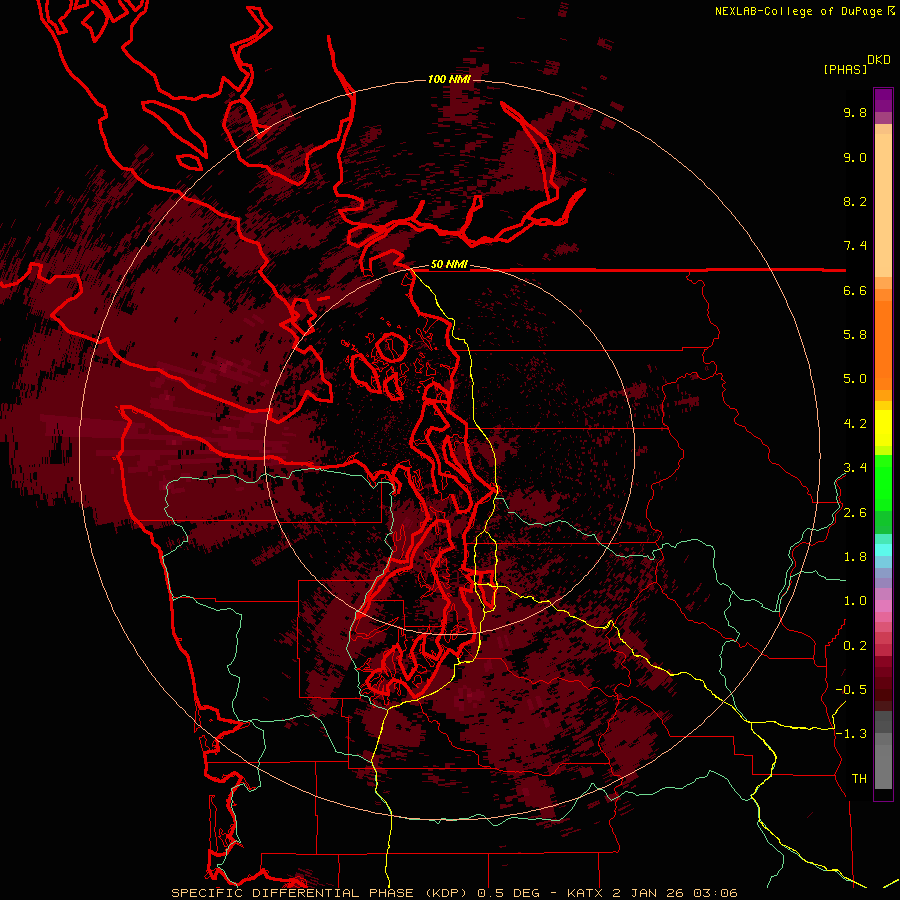Image resolution: width=900 pixels, height=900 pixels.
Task: Pick the light peach segment of the color bar
Action: tap(883, 206)
